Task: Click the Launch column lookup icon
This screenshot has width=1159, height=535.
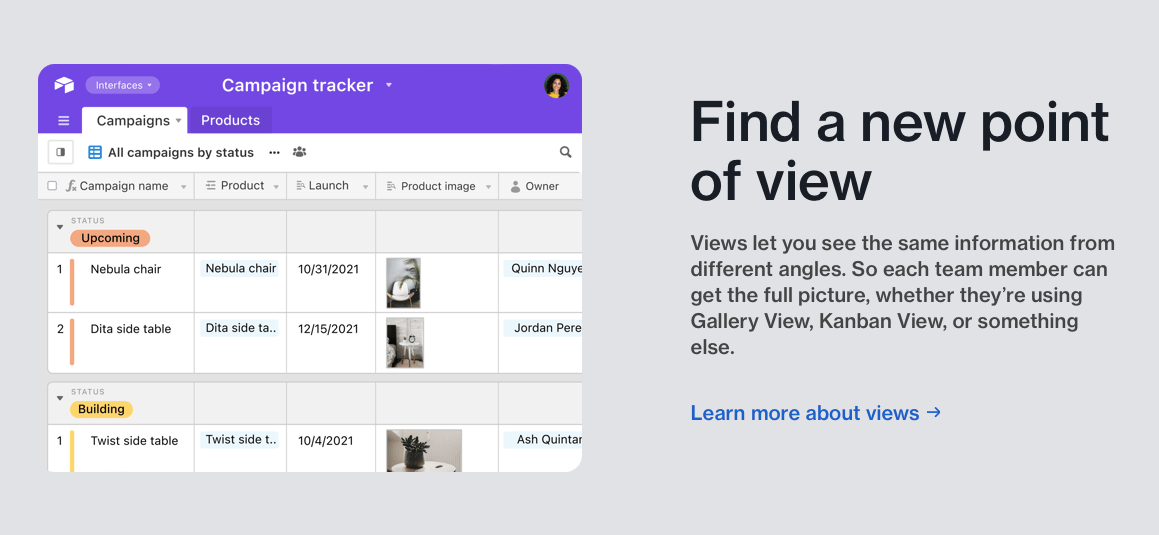Action: [301, 185]
